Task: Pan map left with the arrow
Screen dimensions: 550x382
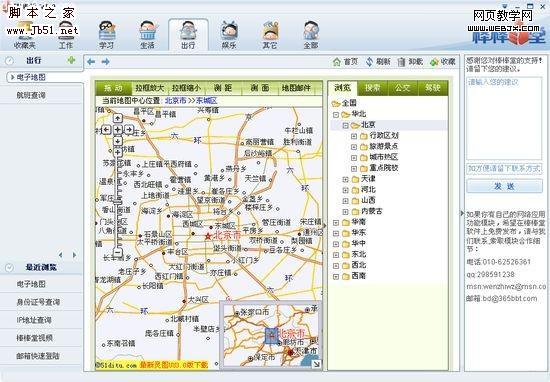Action: [x=106, y=129]
